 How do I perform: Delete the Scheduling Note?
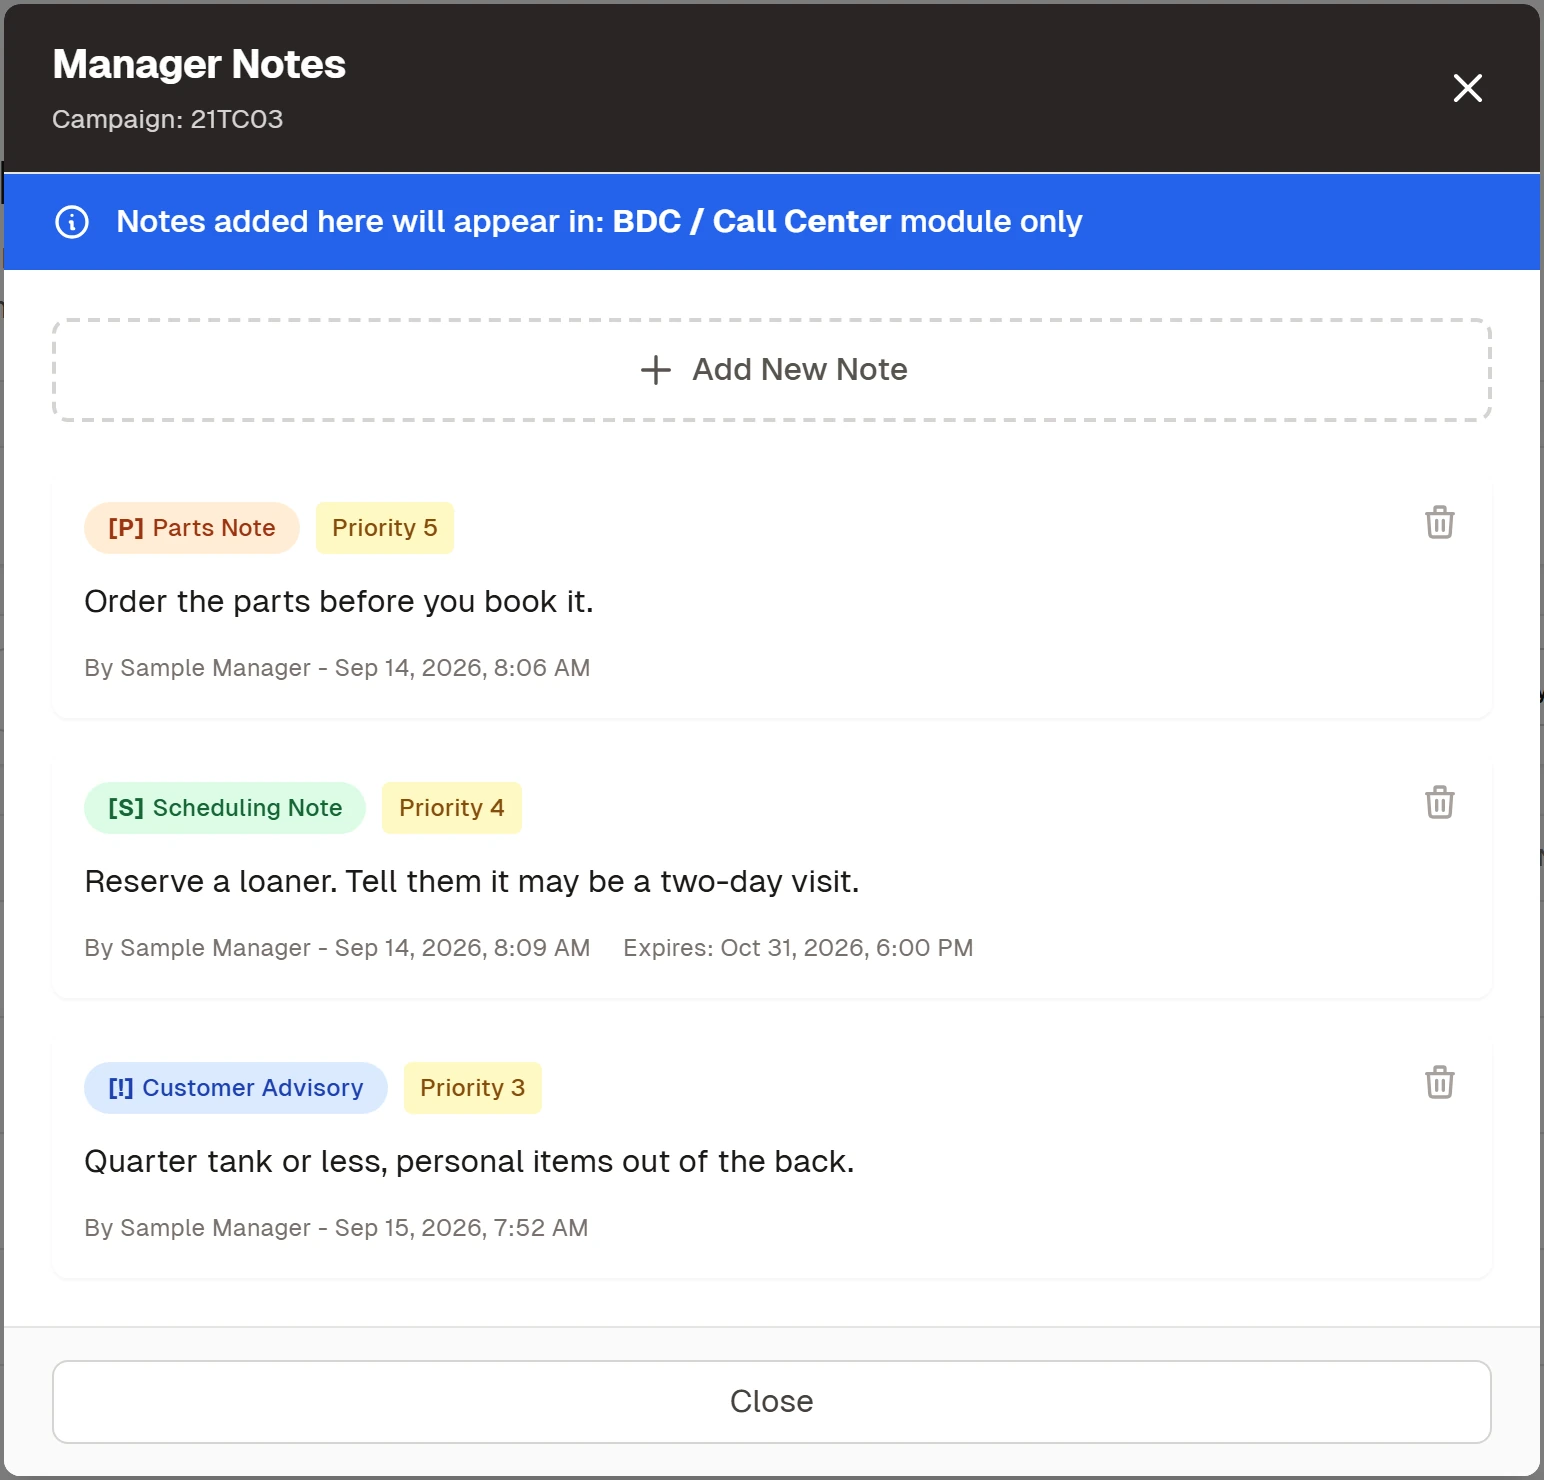1439,802
